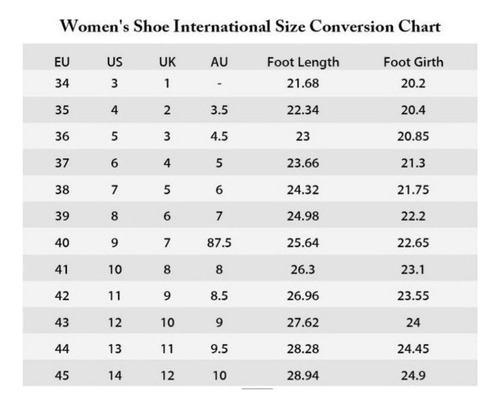Select foot girth 20.85 cell
Viewport: 500px width, 408px height.
point(413,136)
